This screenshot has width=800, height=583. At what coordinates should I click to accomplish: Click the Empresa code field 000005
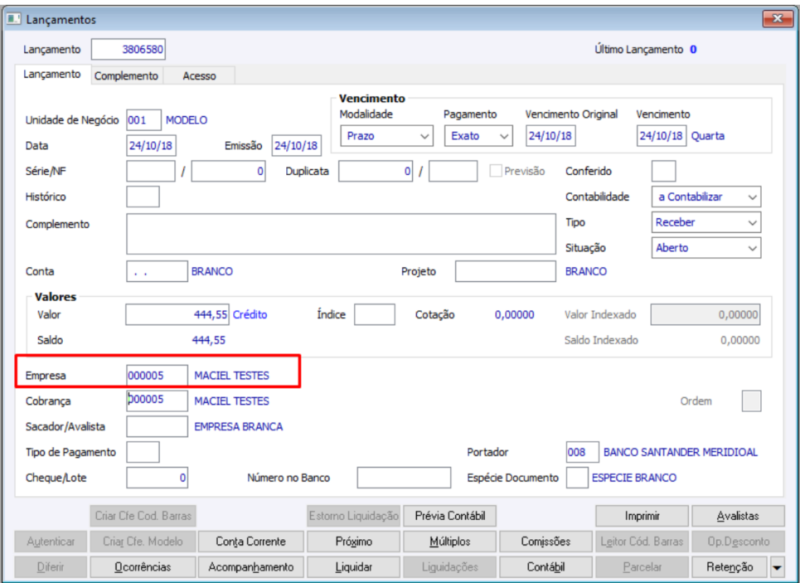pos(157,376)
